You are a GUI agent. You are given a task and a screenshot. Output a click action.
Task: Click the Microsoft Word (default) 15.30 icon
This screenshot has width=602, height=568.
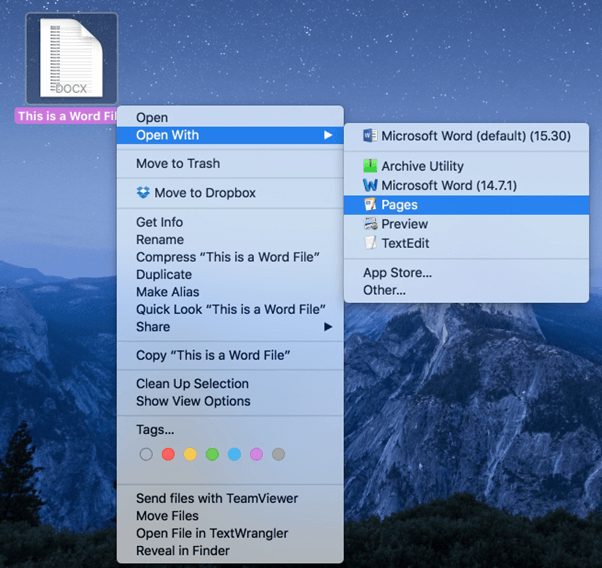coord(370,136)
